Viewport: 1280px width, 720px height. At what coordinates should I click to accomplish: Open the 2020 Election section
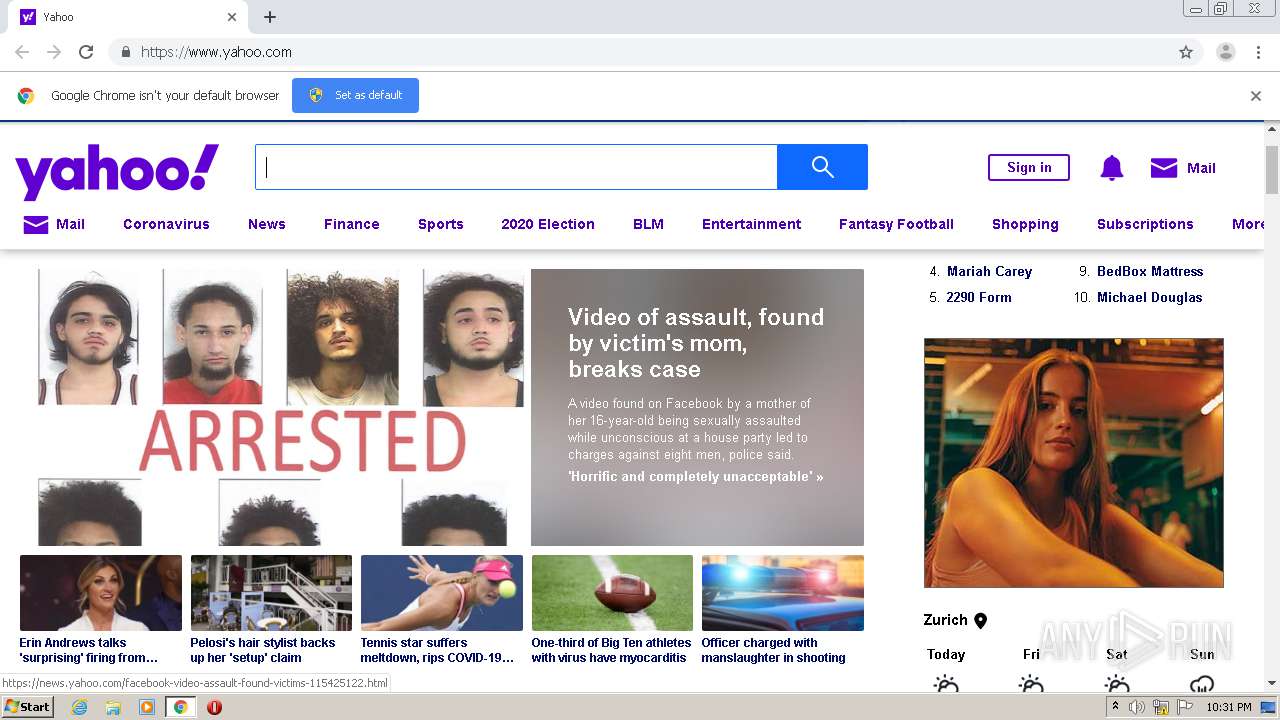pyautogui.click(x=548, y=224)
